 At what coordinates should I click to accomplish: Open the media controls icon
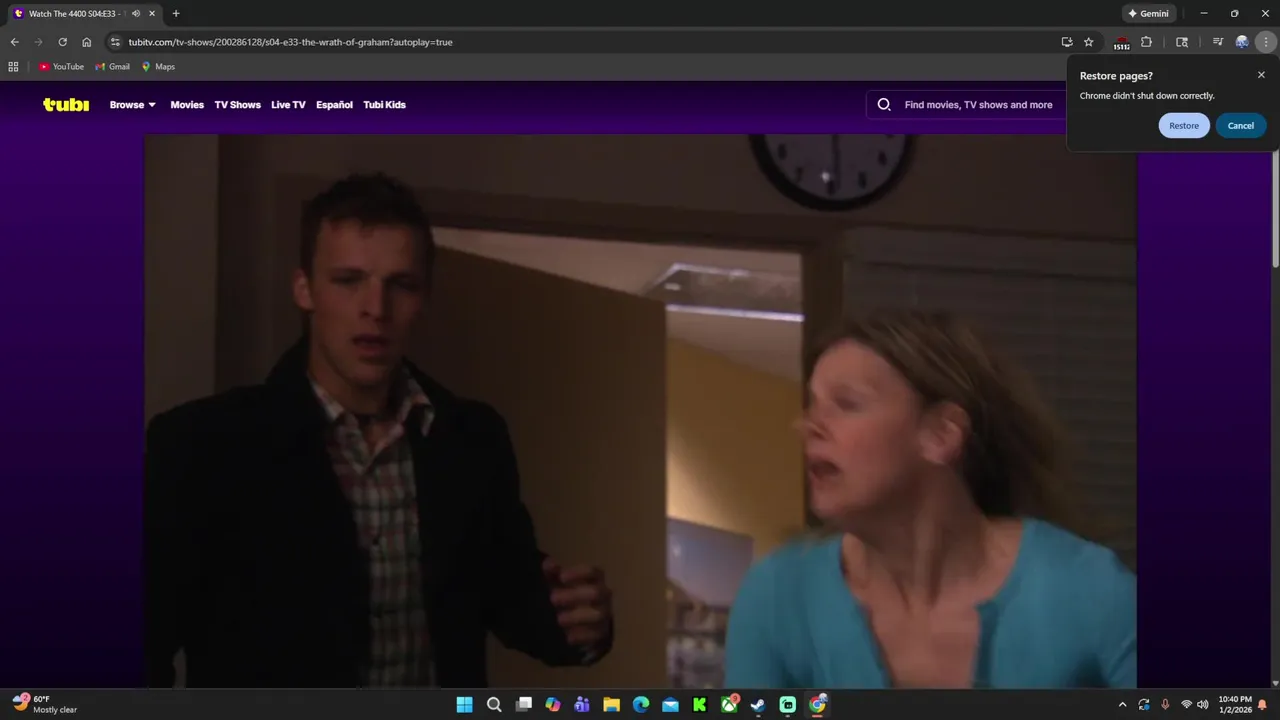tap(1217, 42)
